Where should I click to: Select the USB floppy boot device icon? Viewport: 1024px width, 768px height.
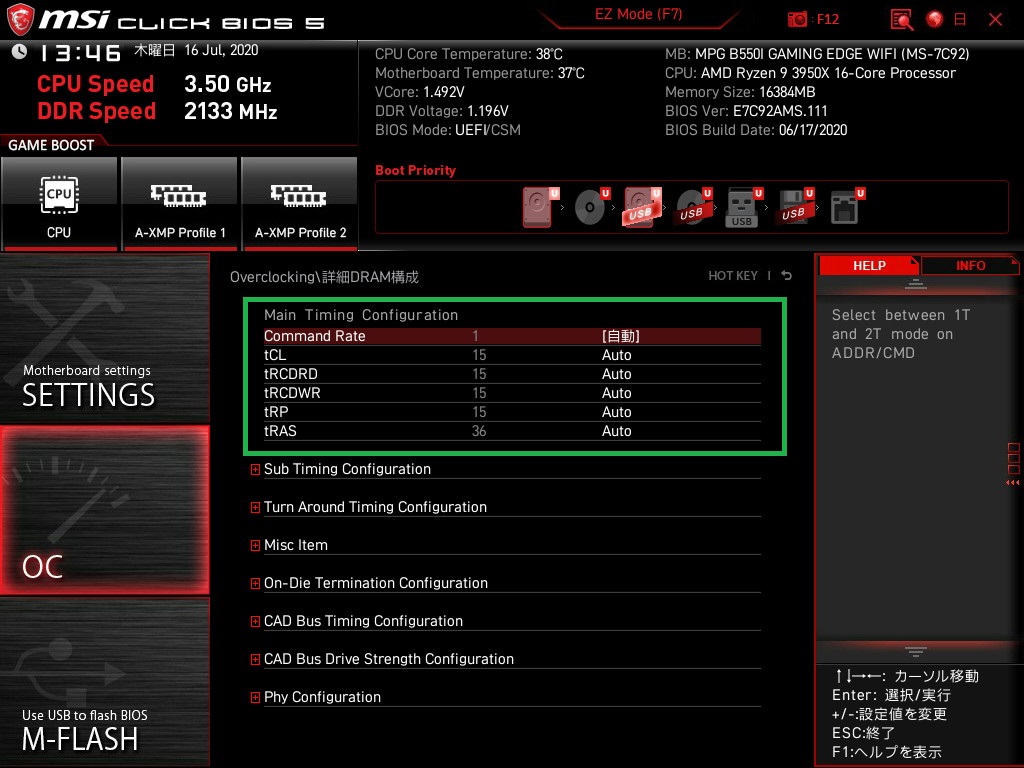click(x=795, y=206)
